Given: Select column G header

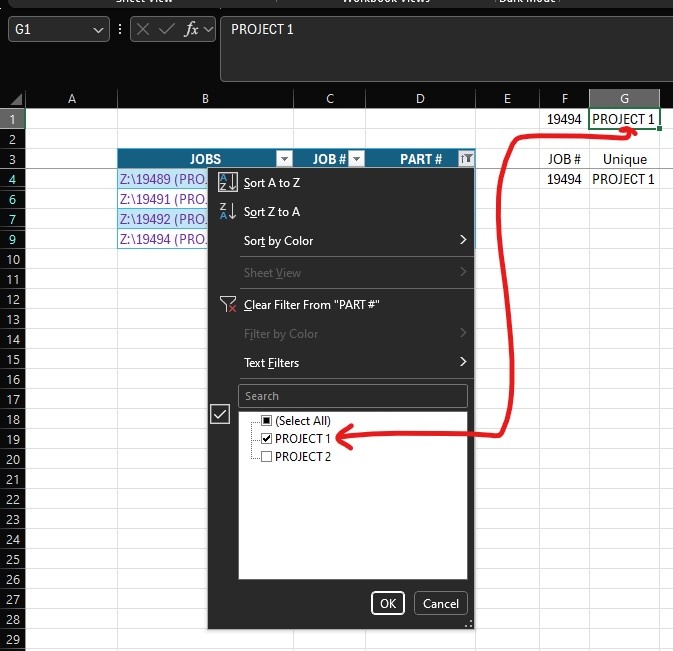Looking at the screenshot, I should click(x=624, y=99).
